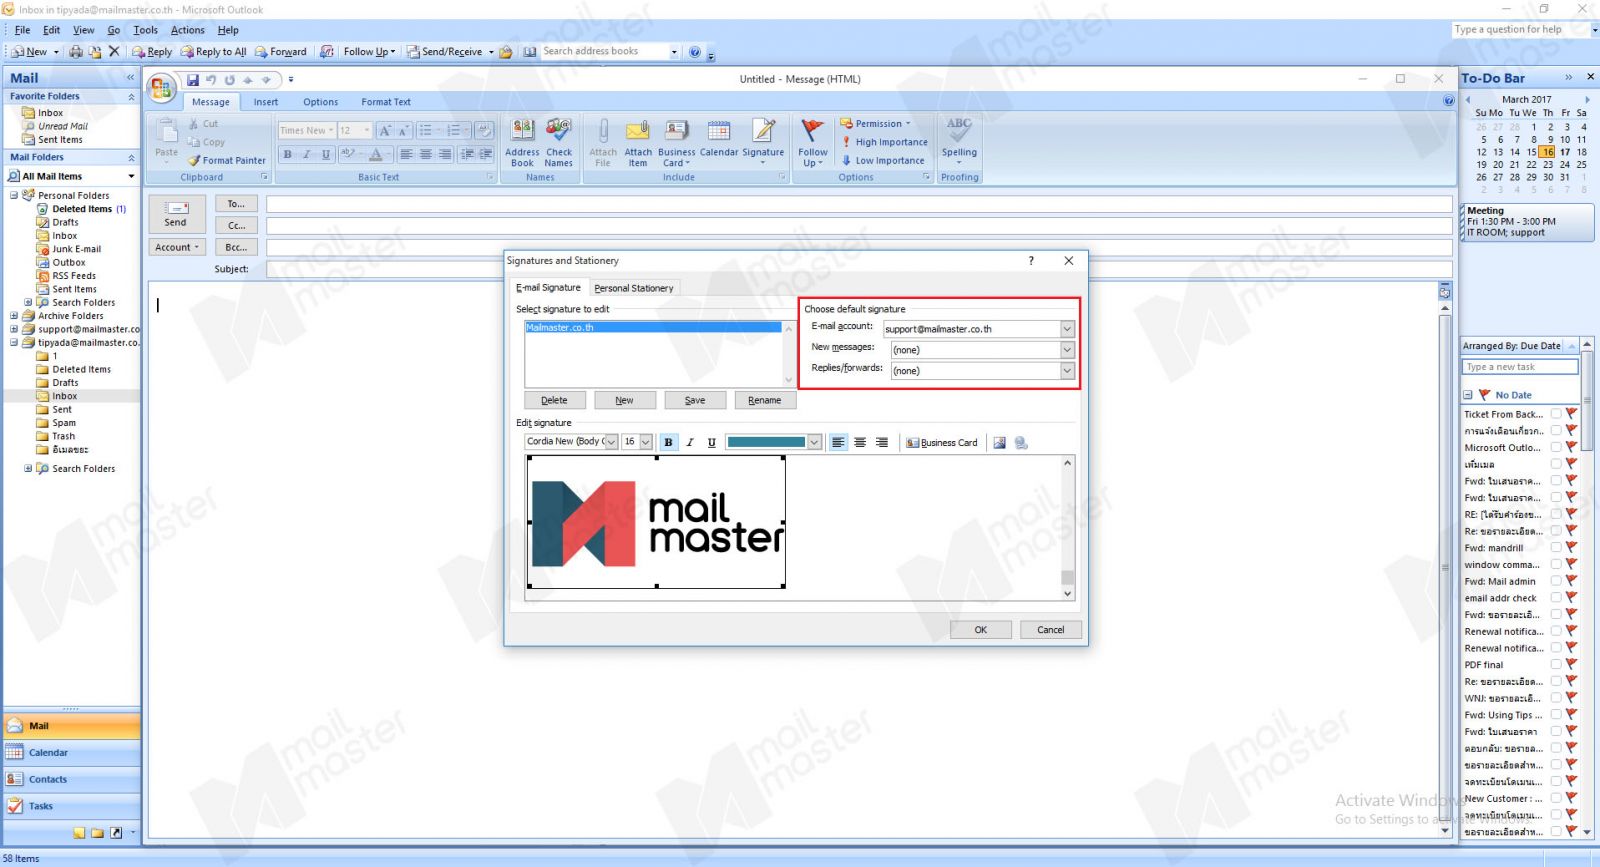This screenshot has width=1600, height=867.
Task: Open Format Text ribbon tab
Action: (x=386, y=102)
